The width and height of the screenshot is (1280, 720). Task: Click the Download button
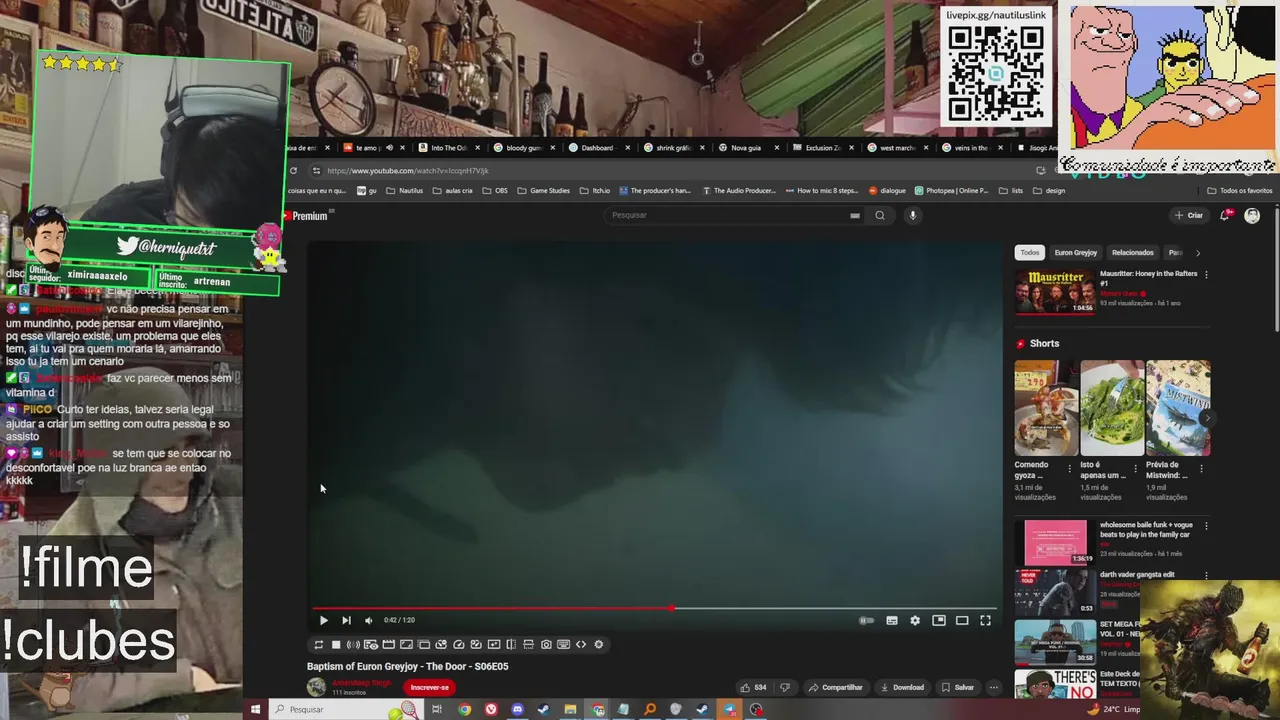902,687
